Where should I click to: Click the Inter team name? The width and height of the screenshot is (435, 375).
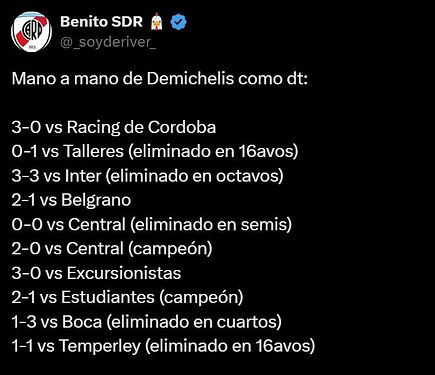click(83, 176)
